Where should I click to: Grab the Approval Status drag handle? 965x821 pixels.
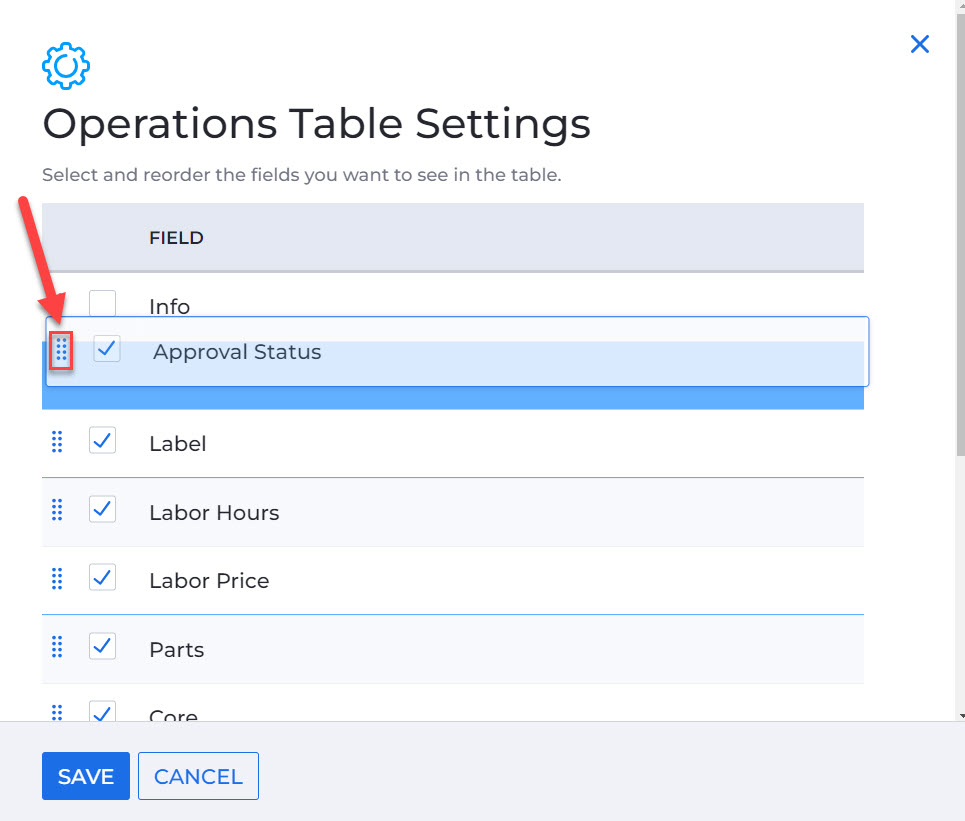click(x=62, y=351)
